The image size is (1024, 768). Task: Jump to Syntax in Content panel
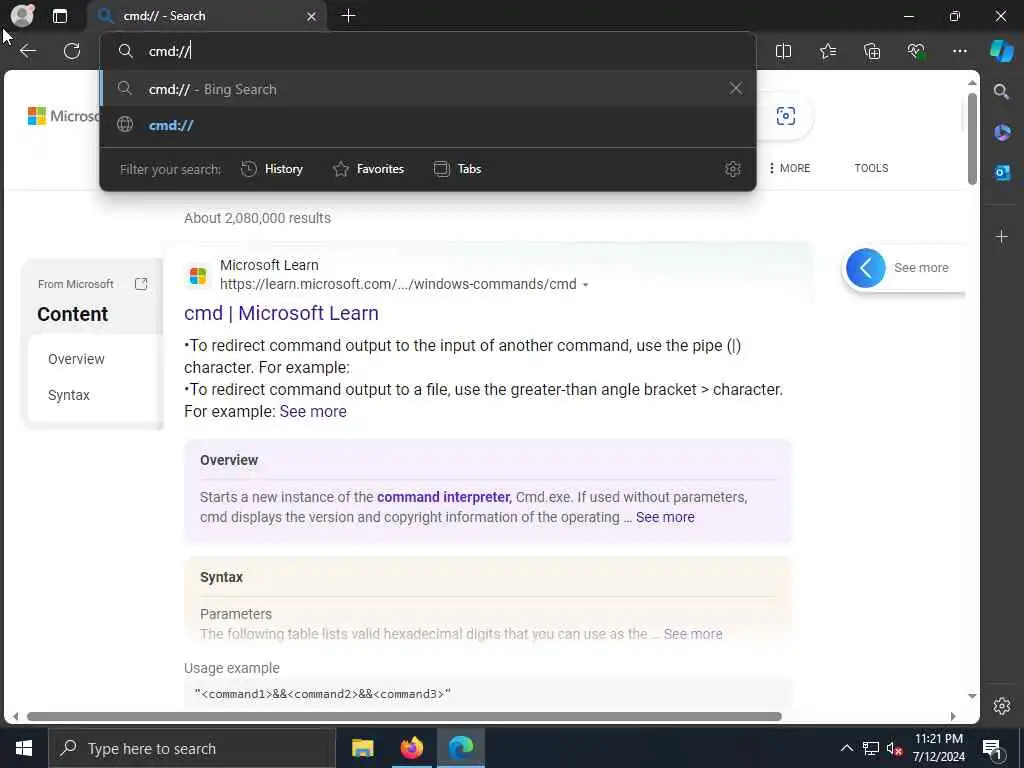point(69,395)
